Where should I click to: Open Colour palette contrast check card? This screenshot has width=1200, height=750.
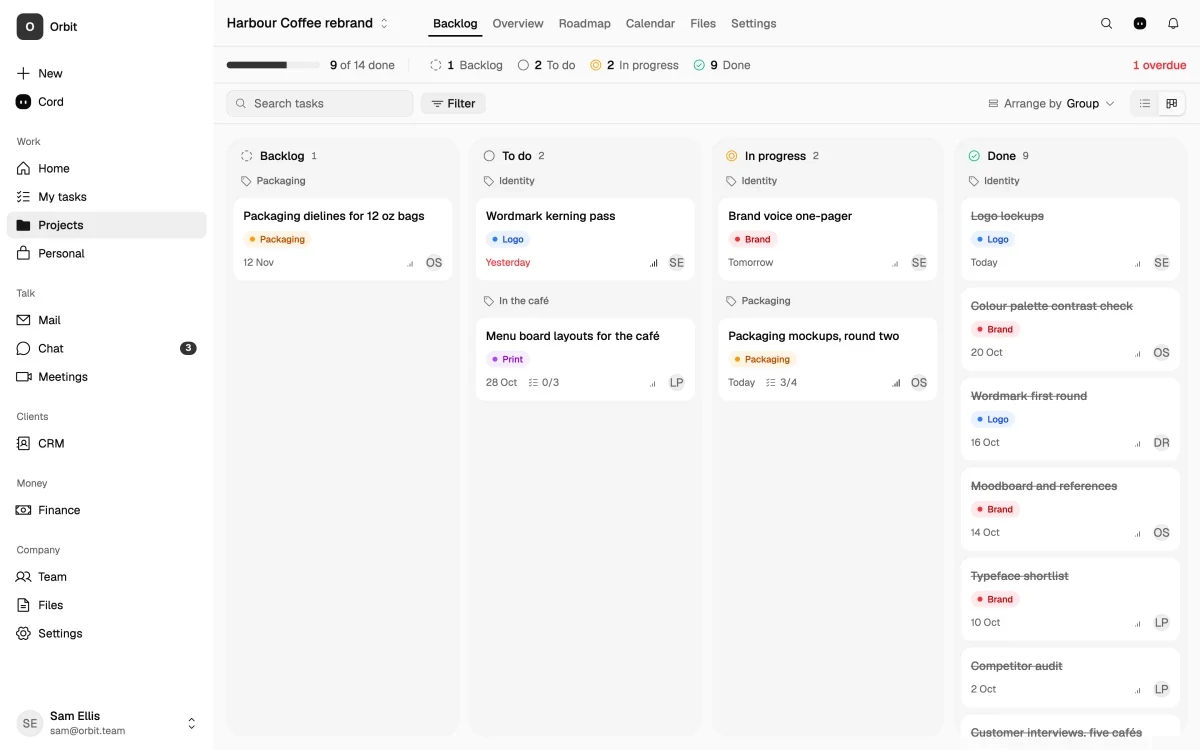tap(1070, 329)
